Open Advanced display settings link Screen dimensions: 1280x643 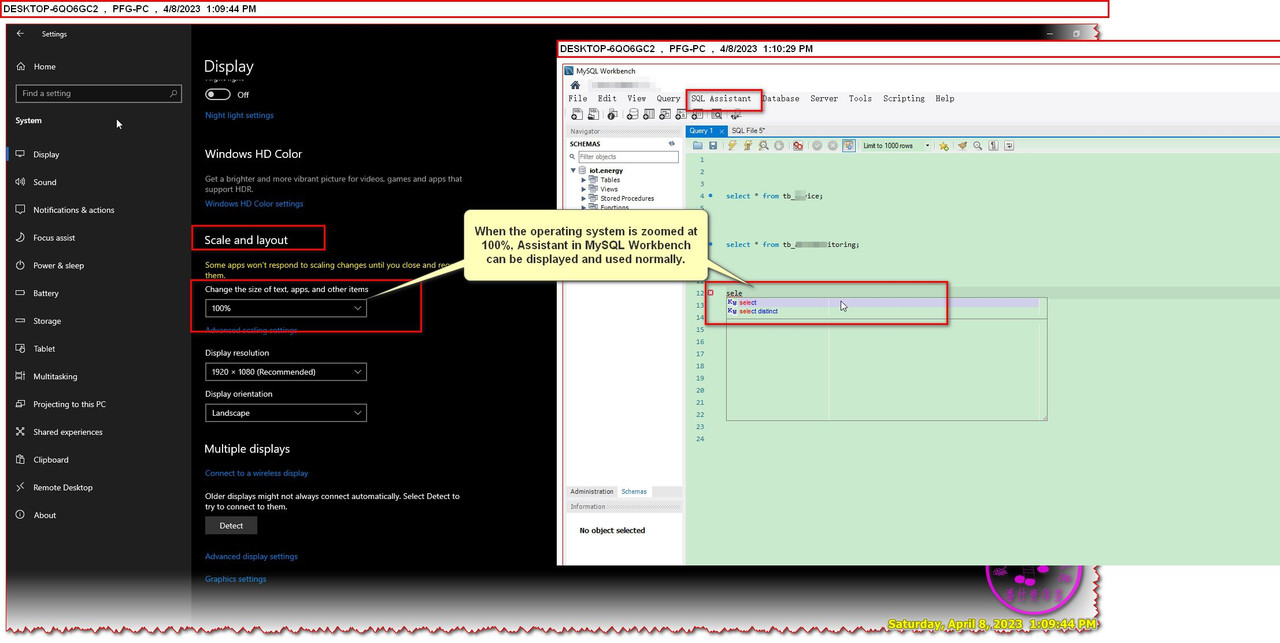[251, 556]
